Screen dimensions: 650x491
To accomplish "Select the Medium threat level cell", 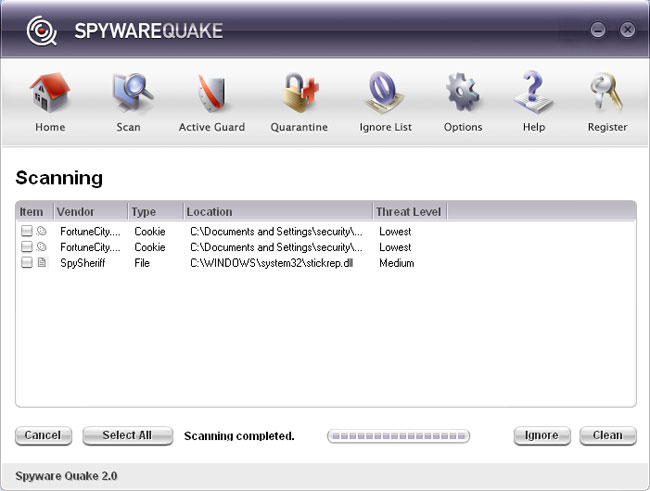I will coord(397,263).
